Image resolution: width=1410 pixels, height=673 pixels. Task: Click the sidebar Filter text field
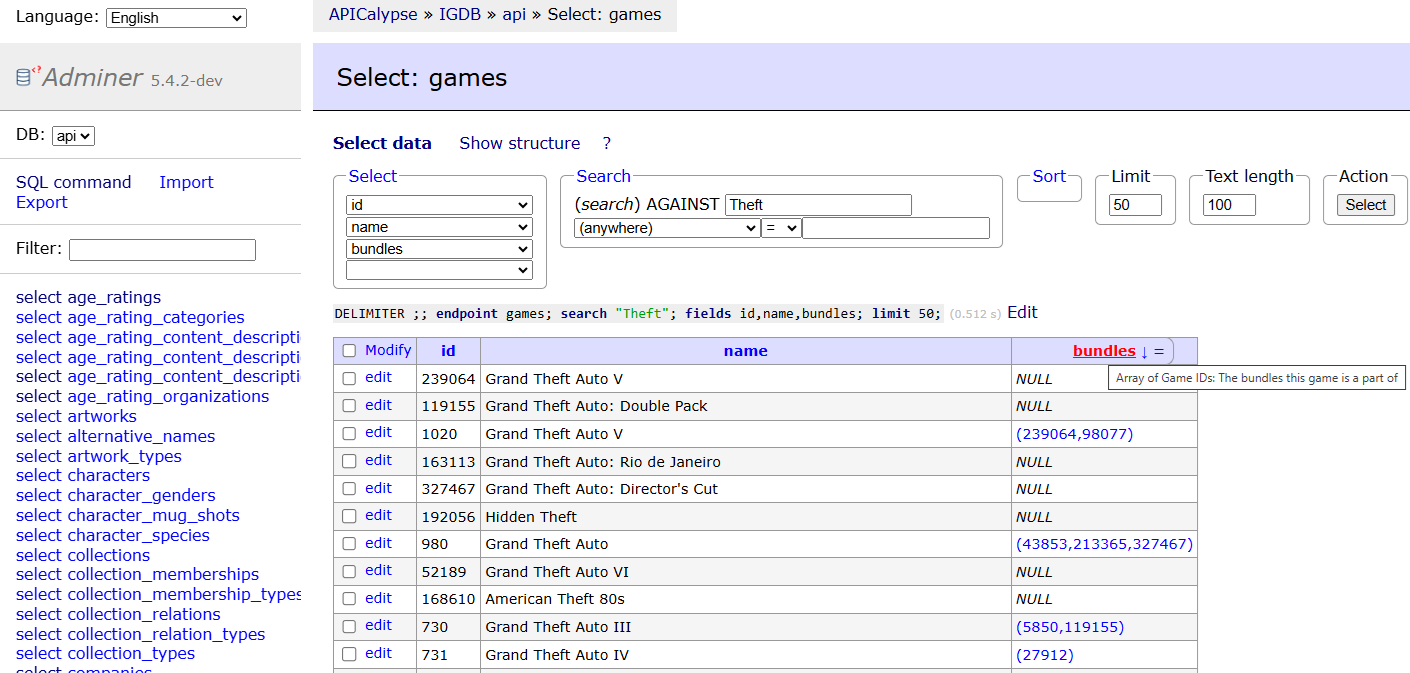point(162,250)
